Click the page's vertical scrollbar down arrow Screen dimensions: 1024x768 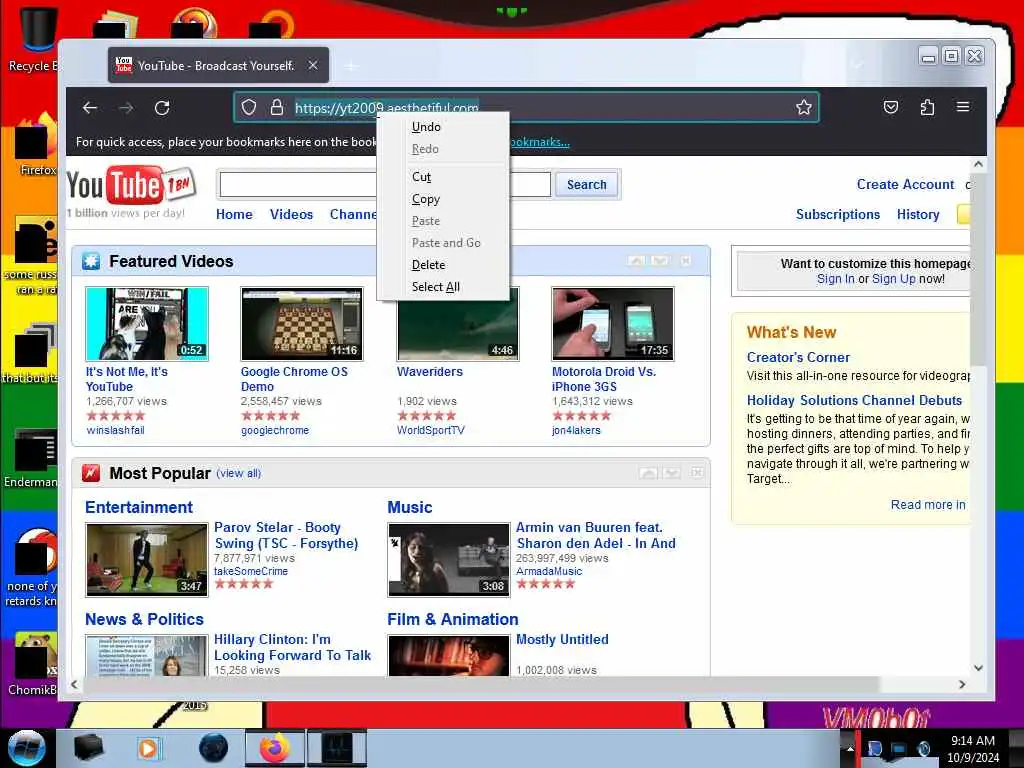click(978, 667)
